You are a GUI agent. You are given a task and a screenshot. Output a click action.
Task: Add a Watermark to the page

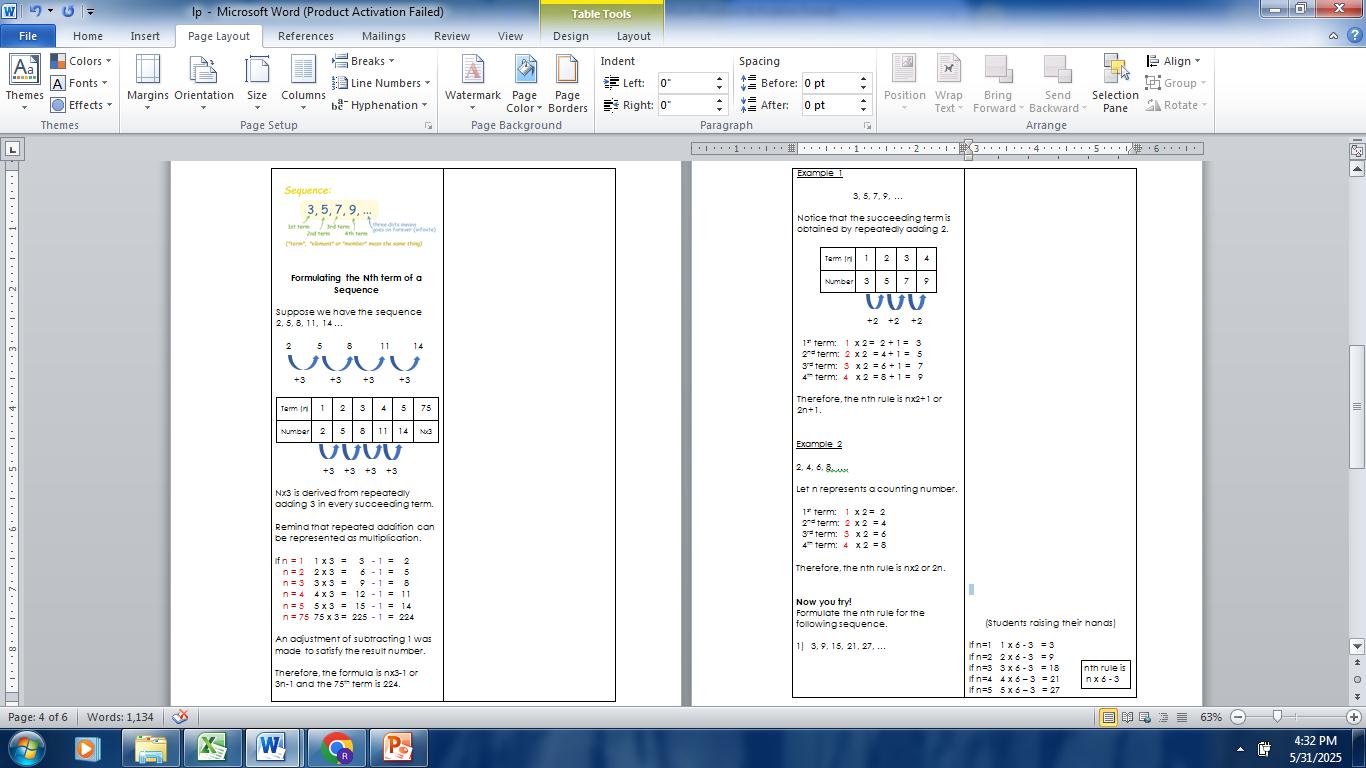(473, 83)
